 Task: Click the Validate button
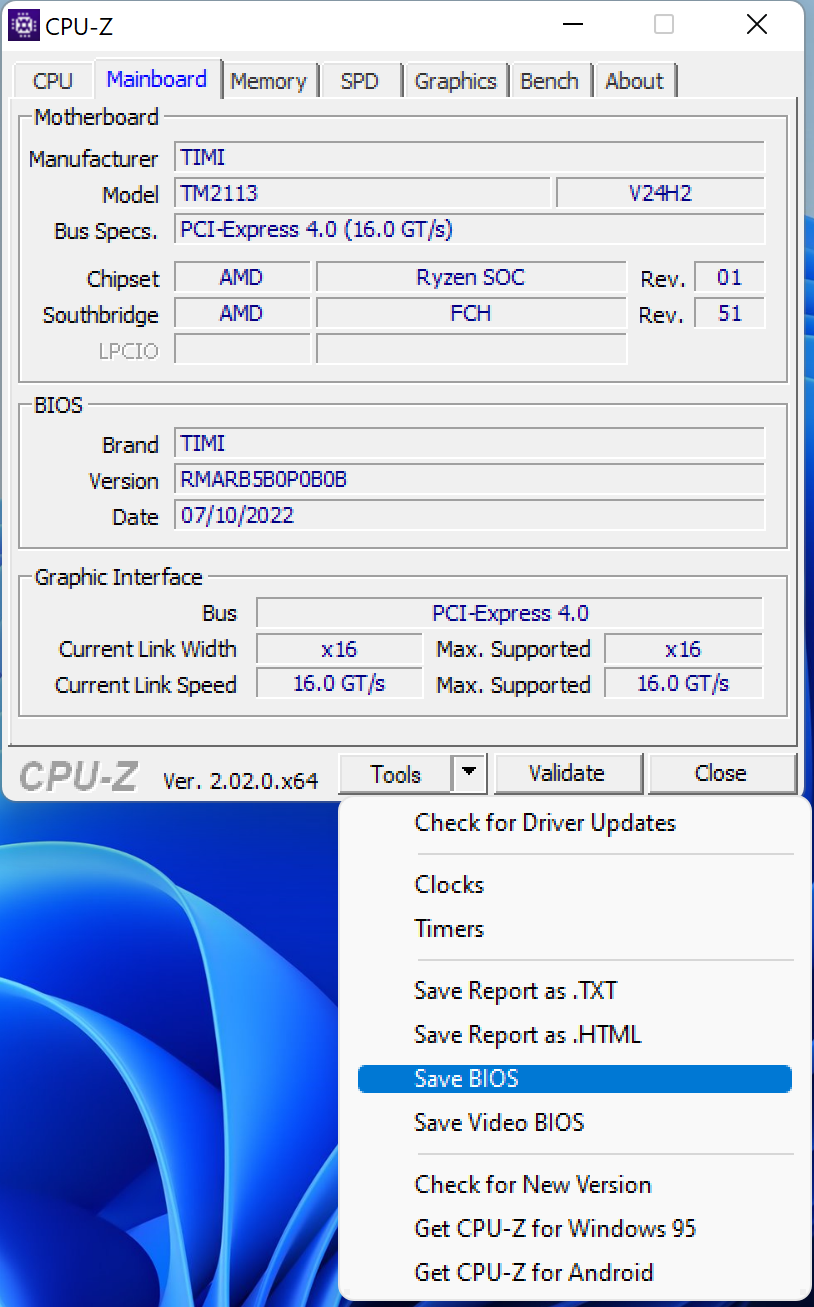click(x=567, y=774)
